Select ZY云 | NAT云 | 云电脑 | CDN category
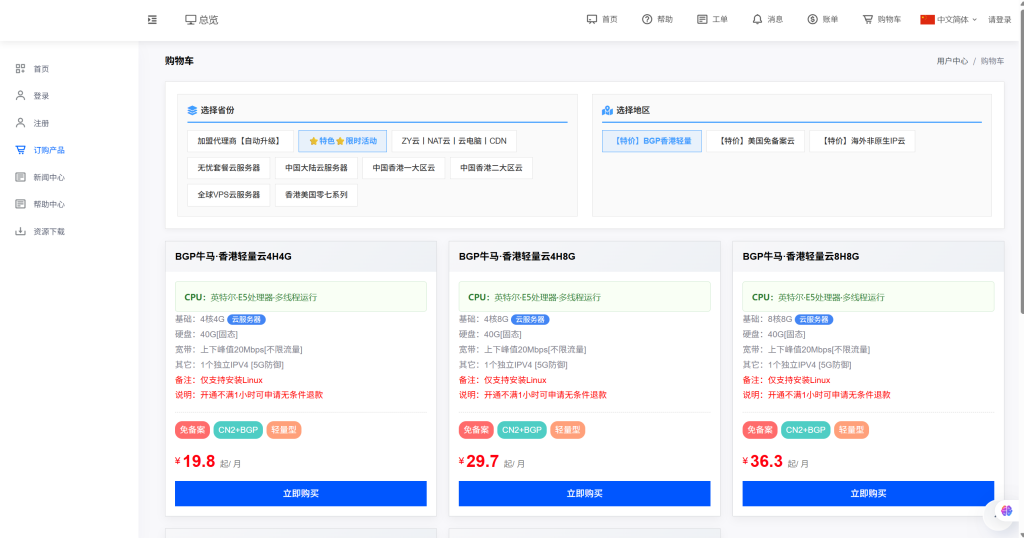This screenshot has height=538, width=1024. (454, 141)
